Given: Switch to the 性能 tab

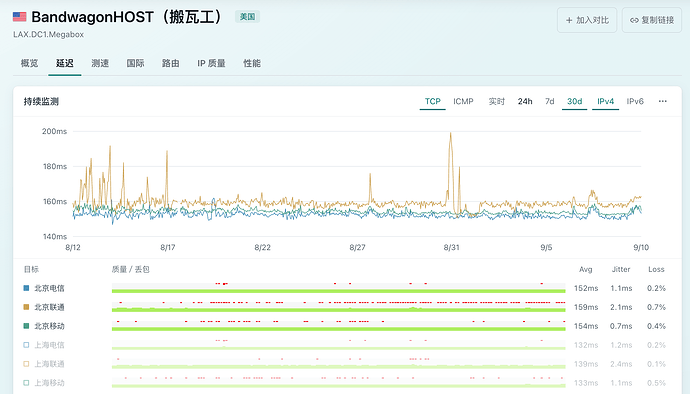Looking at the screenshot, I should tap(252, 63).
